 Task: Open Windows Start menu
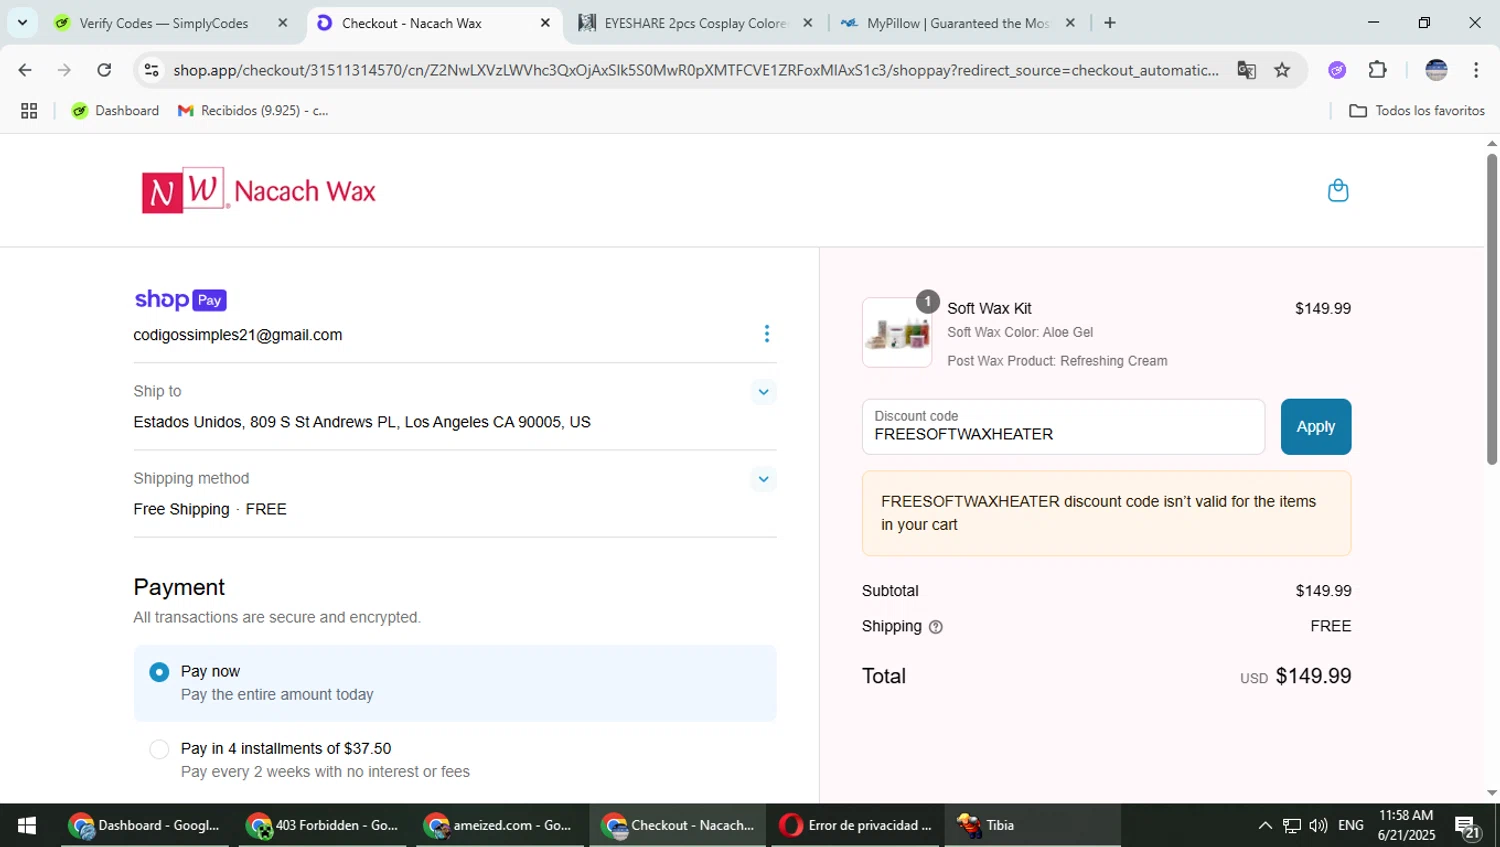27,825
